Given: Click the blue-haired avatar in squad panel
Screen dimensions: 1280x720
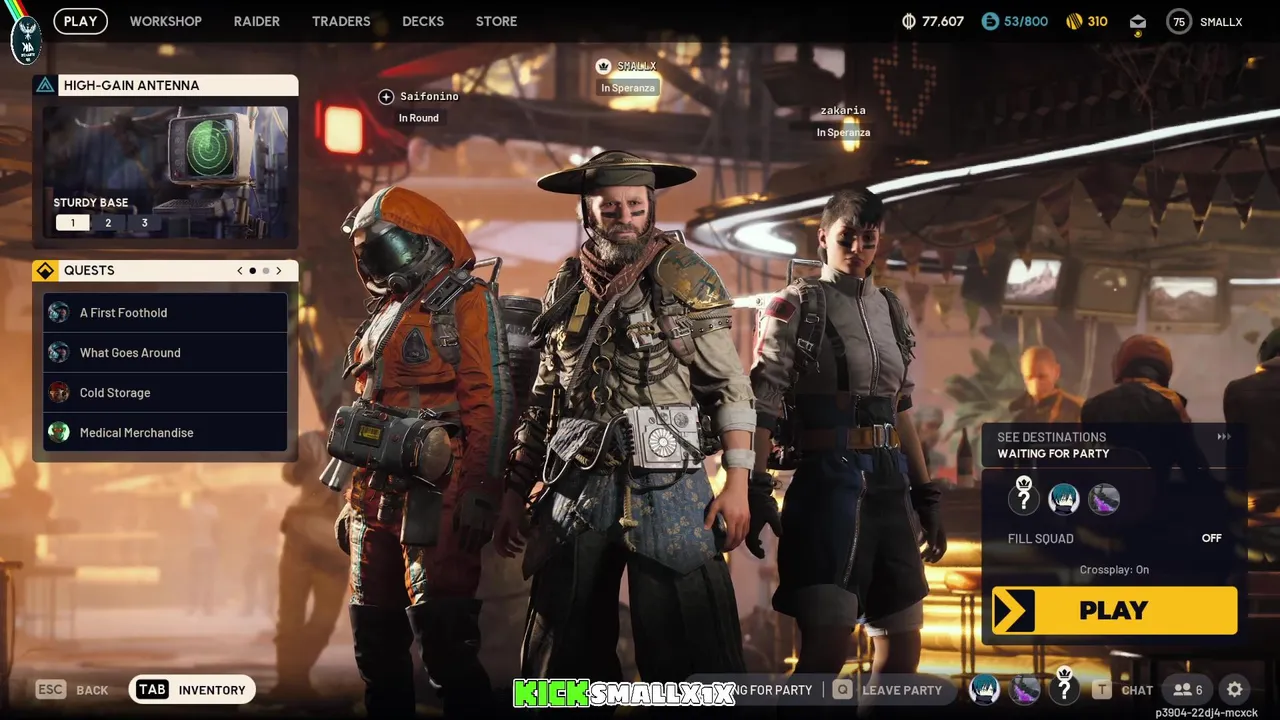Looking at the screenshot, I should (1064, 499).
